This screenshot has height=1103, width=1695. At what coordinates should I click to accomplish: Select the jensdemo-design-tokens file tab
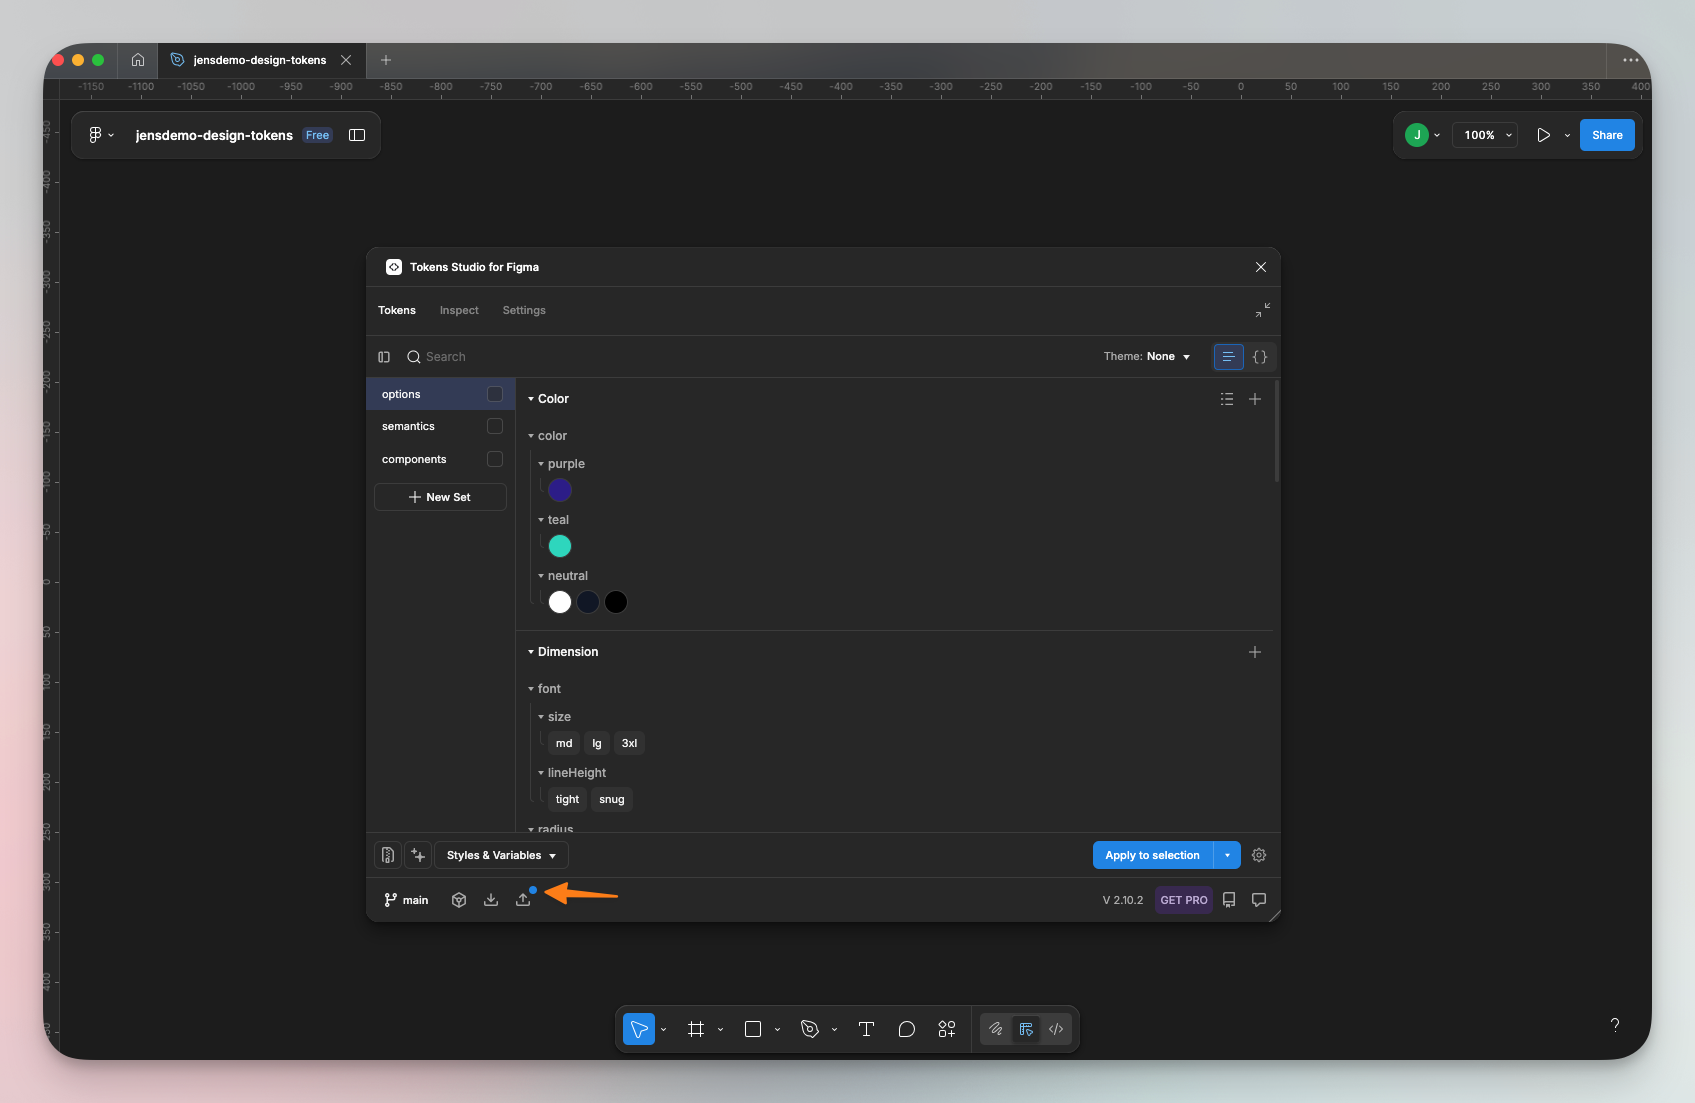(261, 60)
